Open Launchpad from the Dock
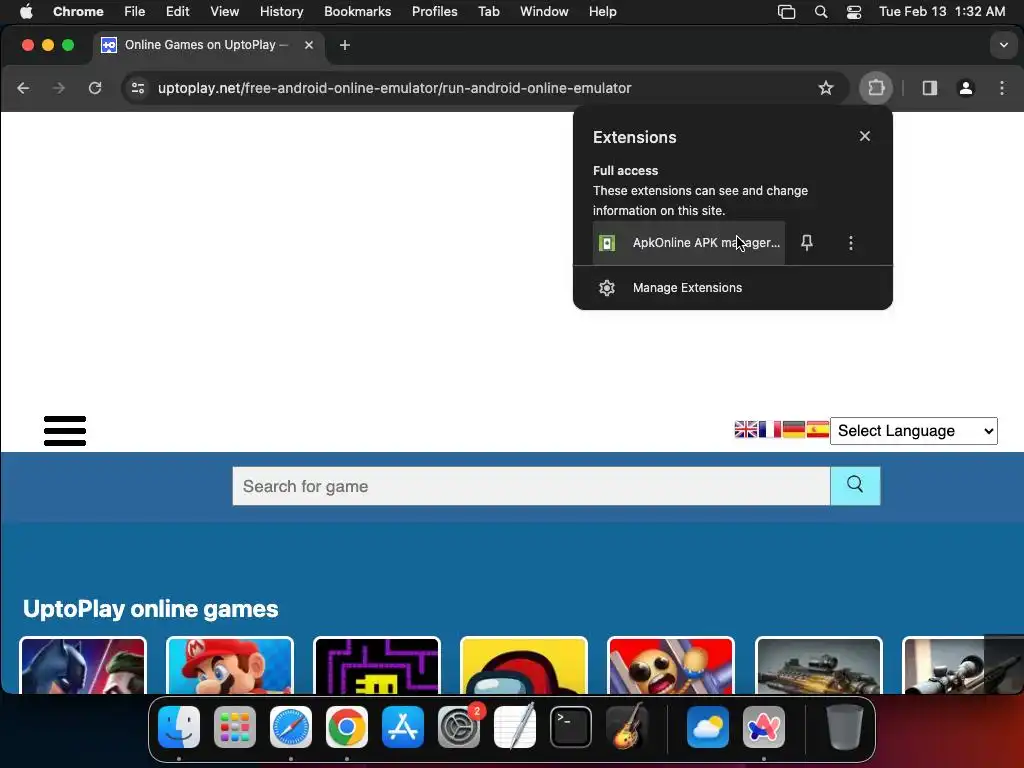The image size is (1024, 768). 234,727
